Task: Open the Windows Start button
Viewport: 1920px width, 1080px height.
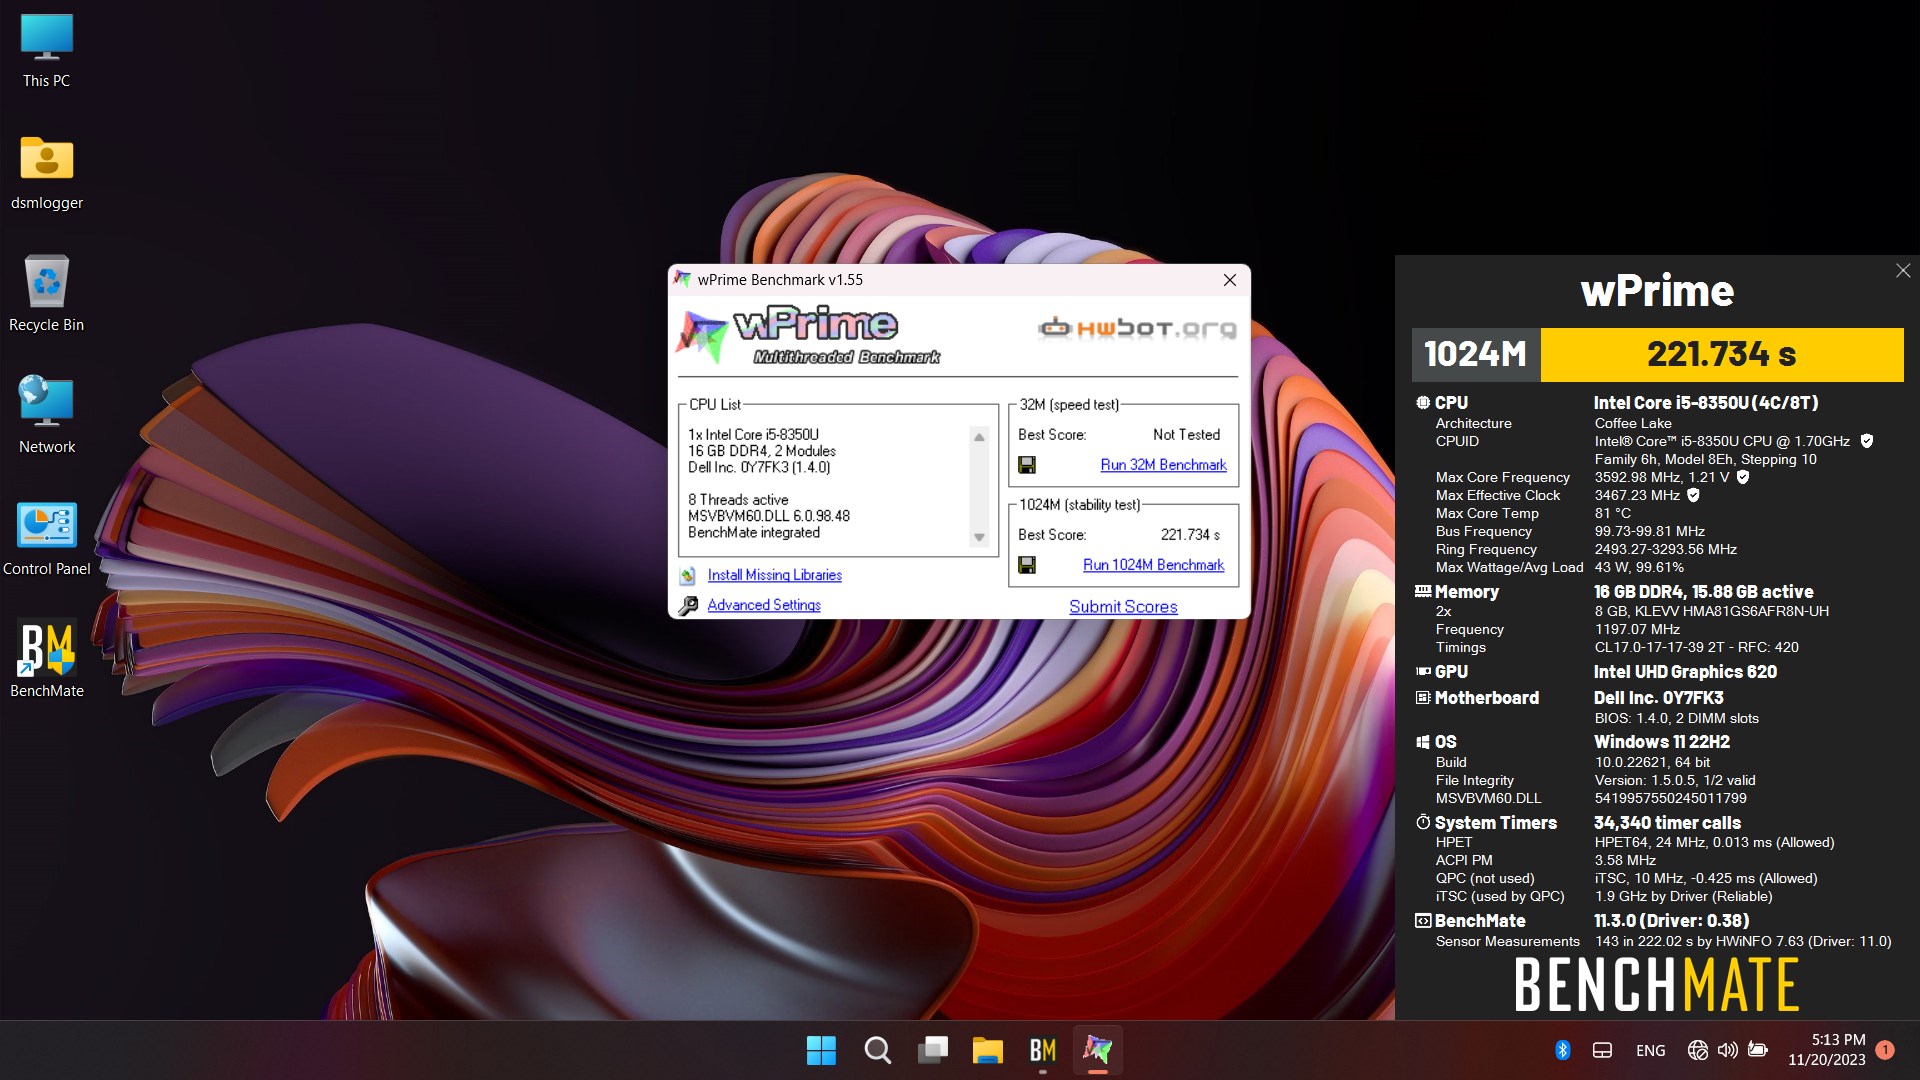Action: click(821, 1050)
